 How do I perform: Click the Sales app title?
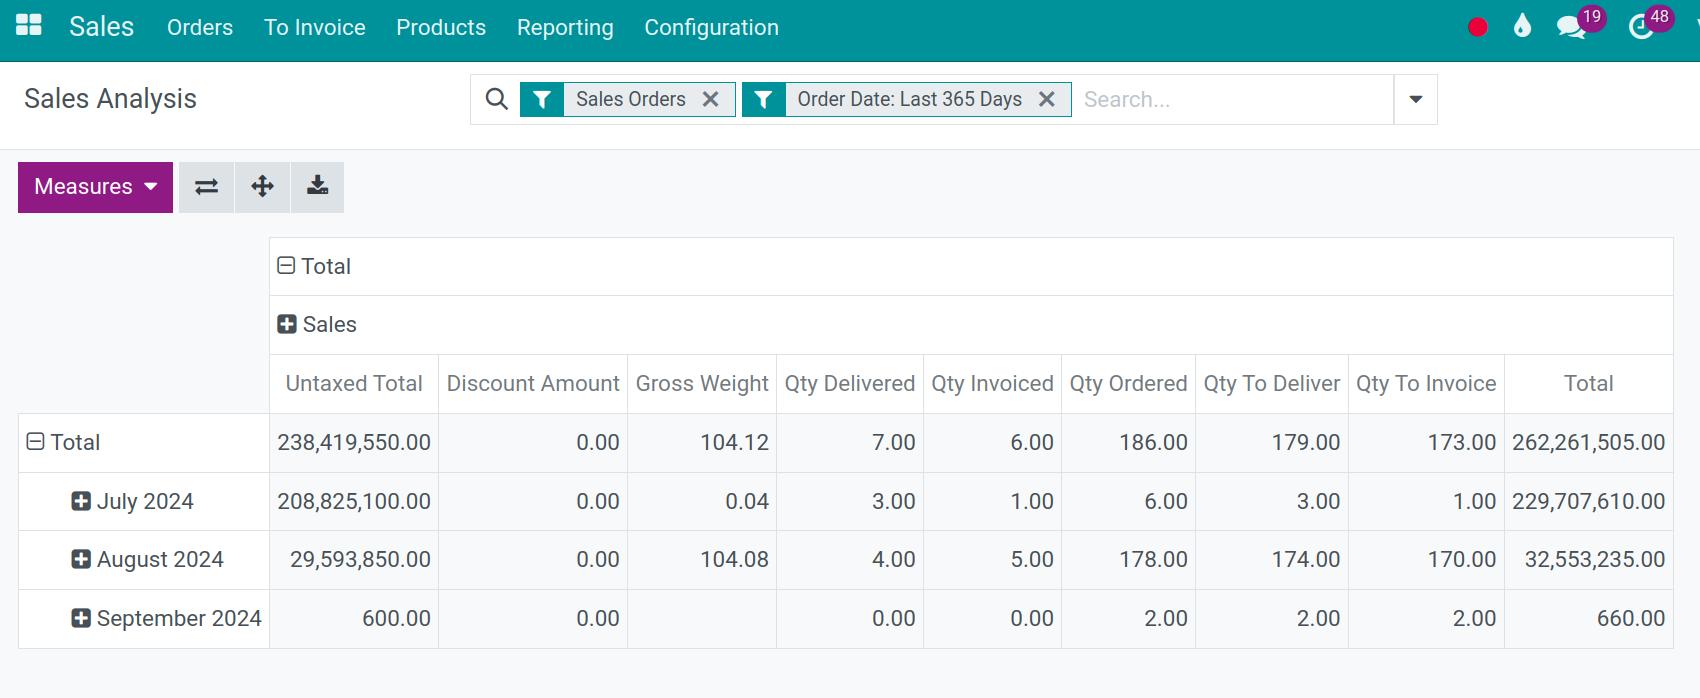[101, 26]
